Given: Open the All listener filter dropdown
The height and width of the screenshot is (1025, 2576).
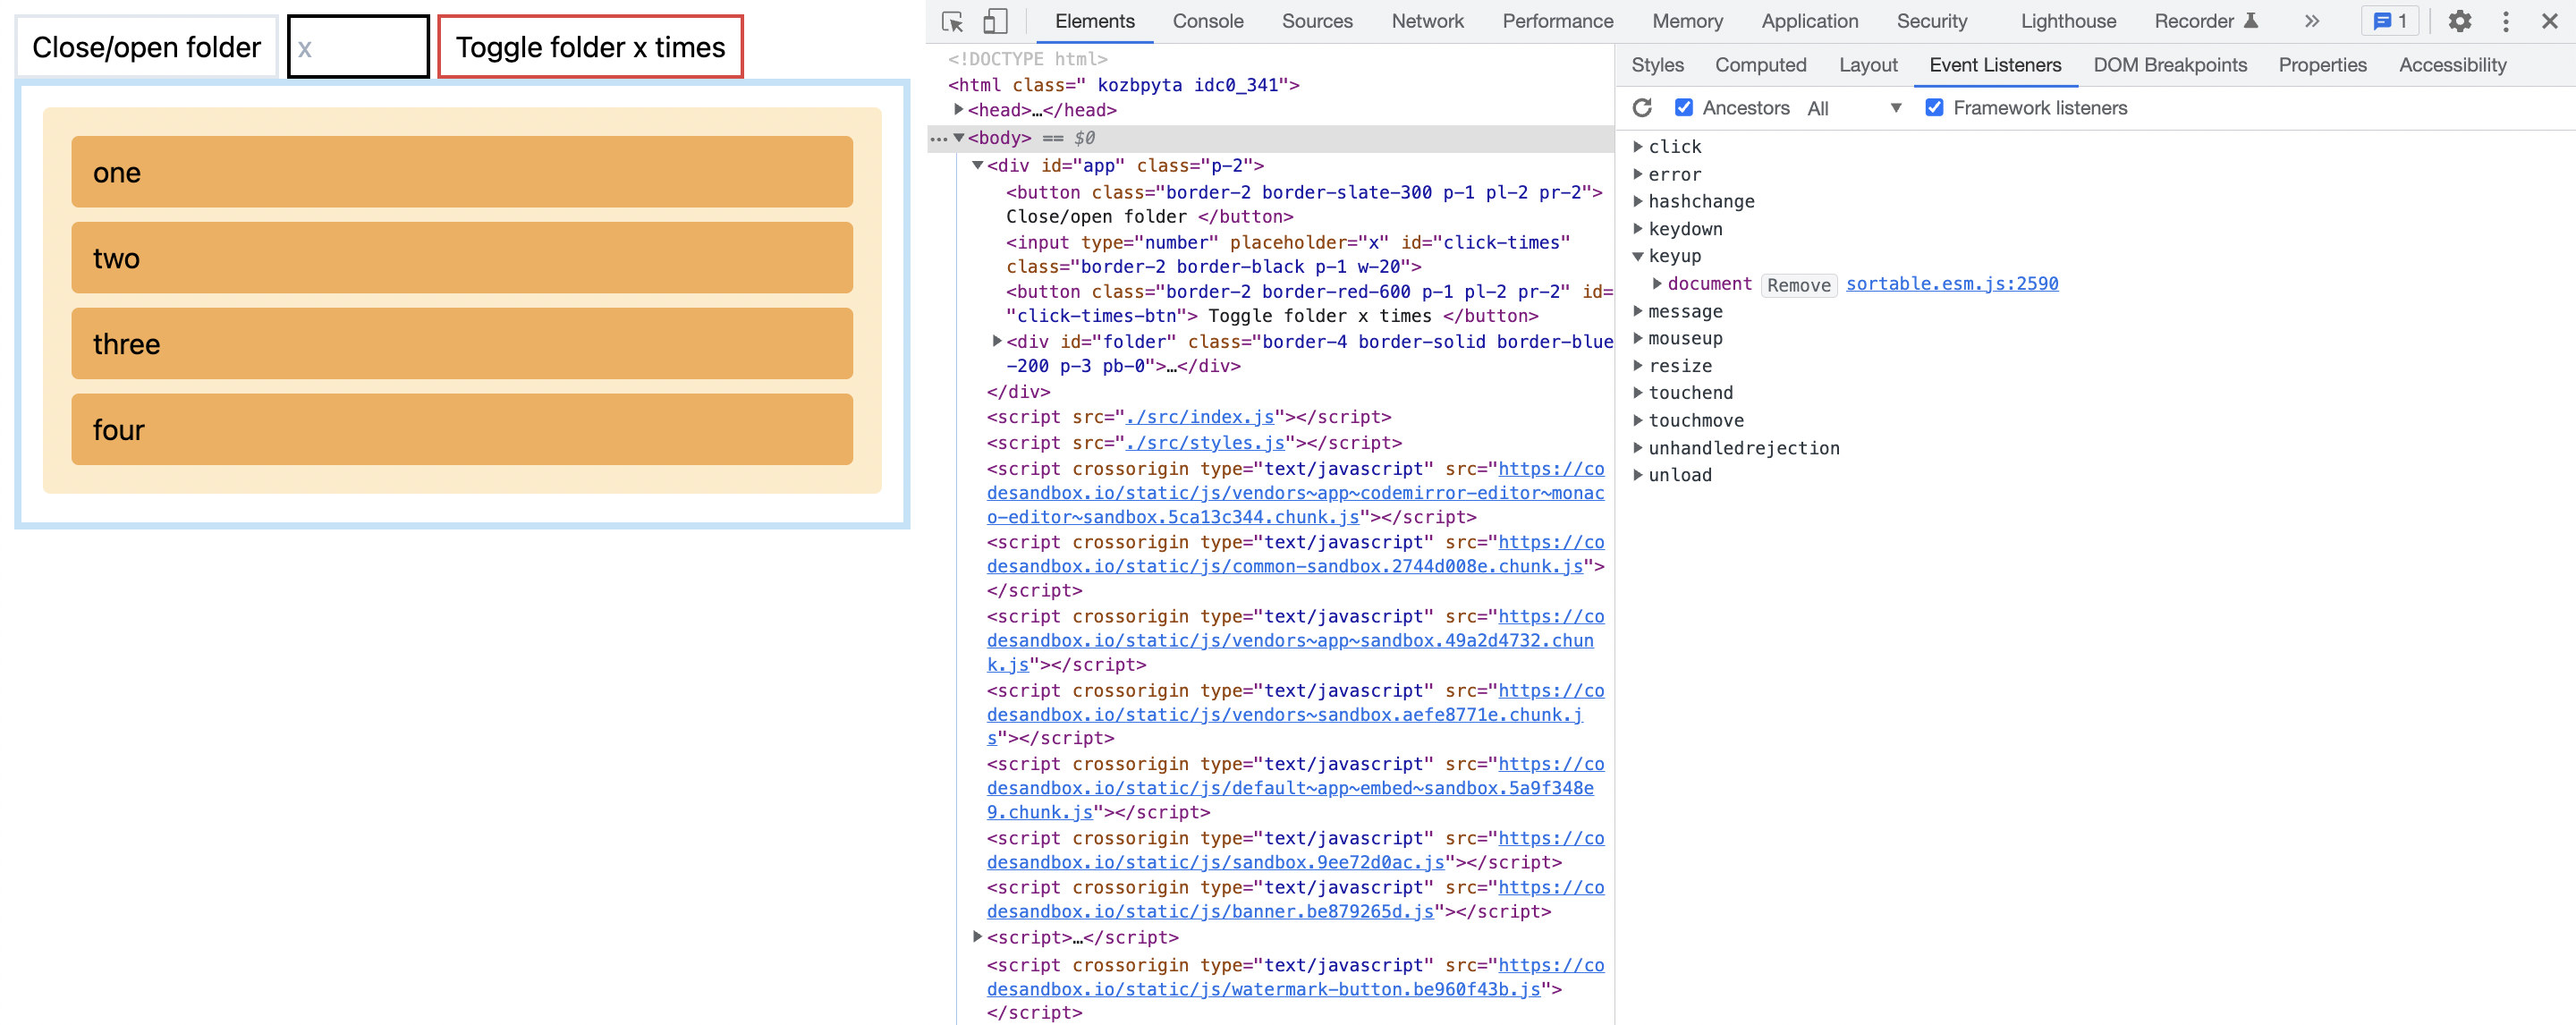Looking at the screenshot, I should point(1853,108).
